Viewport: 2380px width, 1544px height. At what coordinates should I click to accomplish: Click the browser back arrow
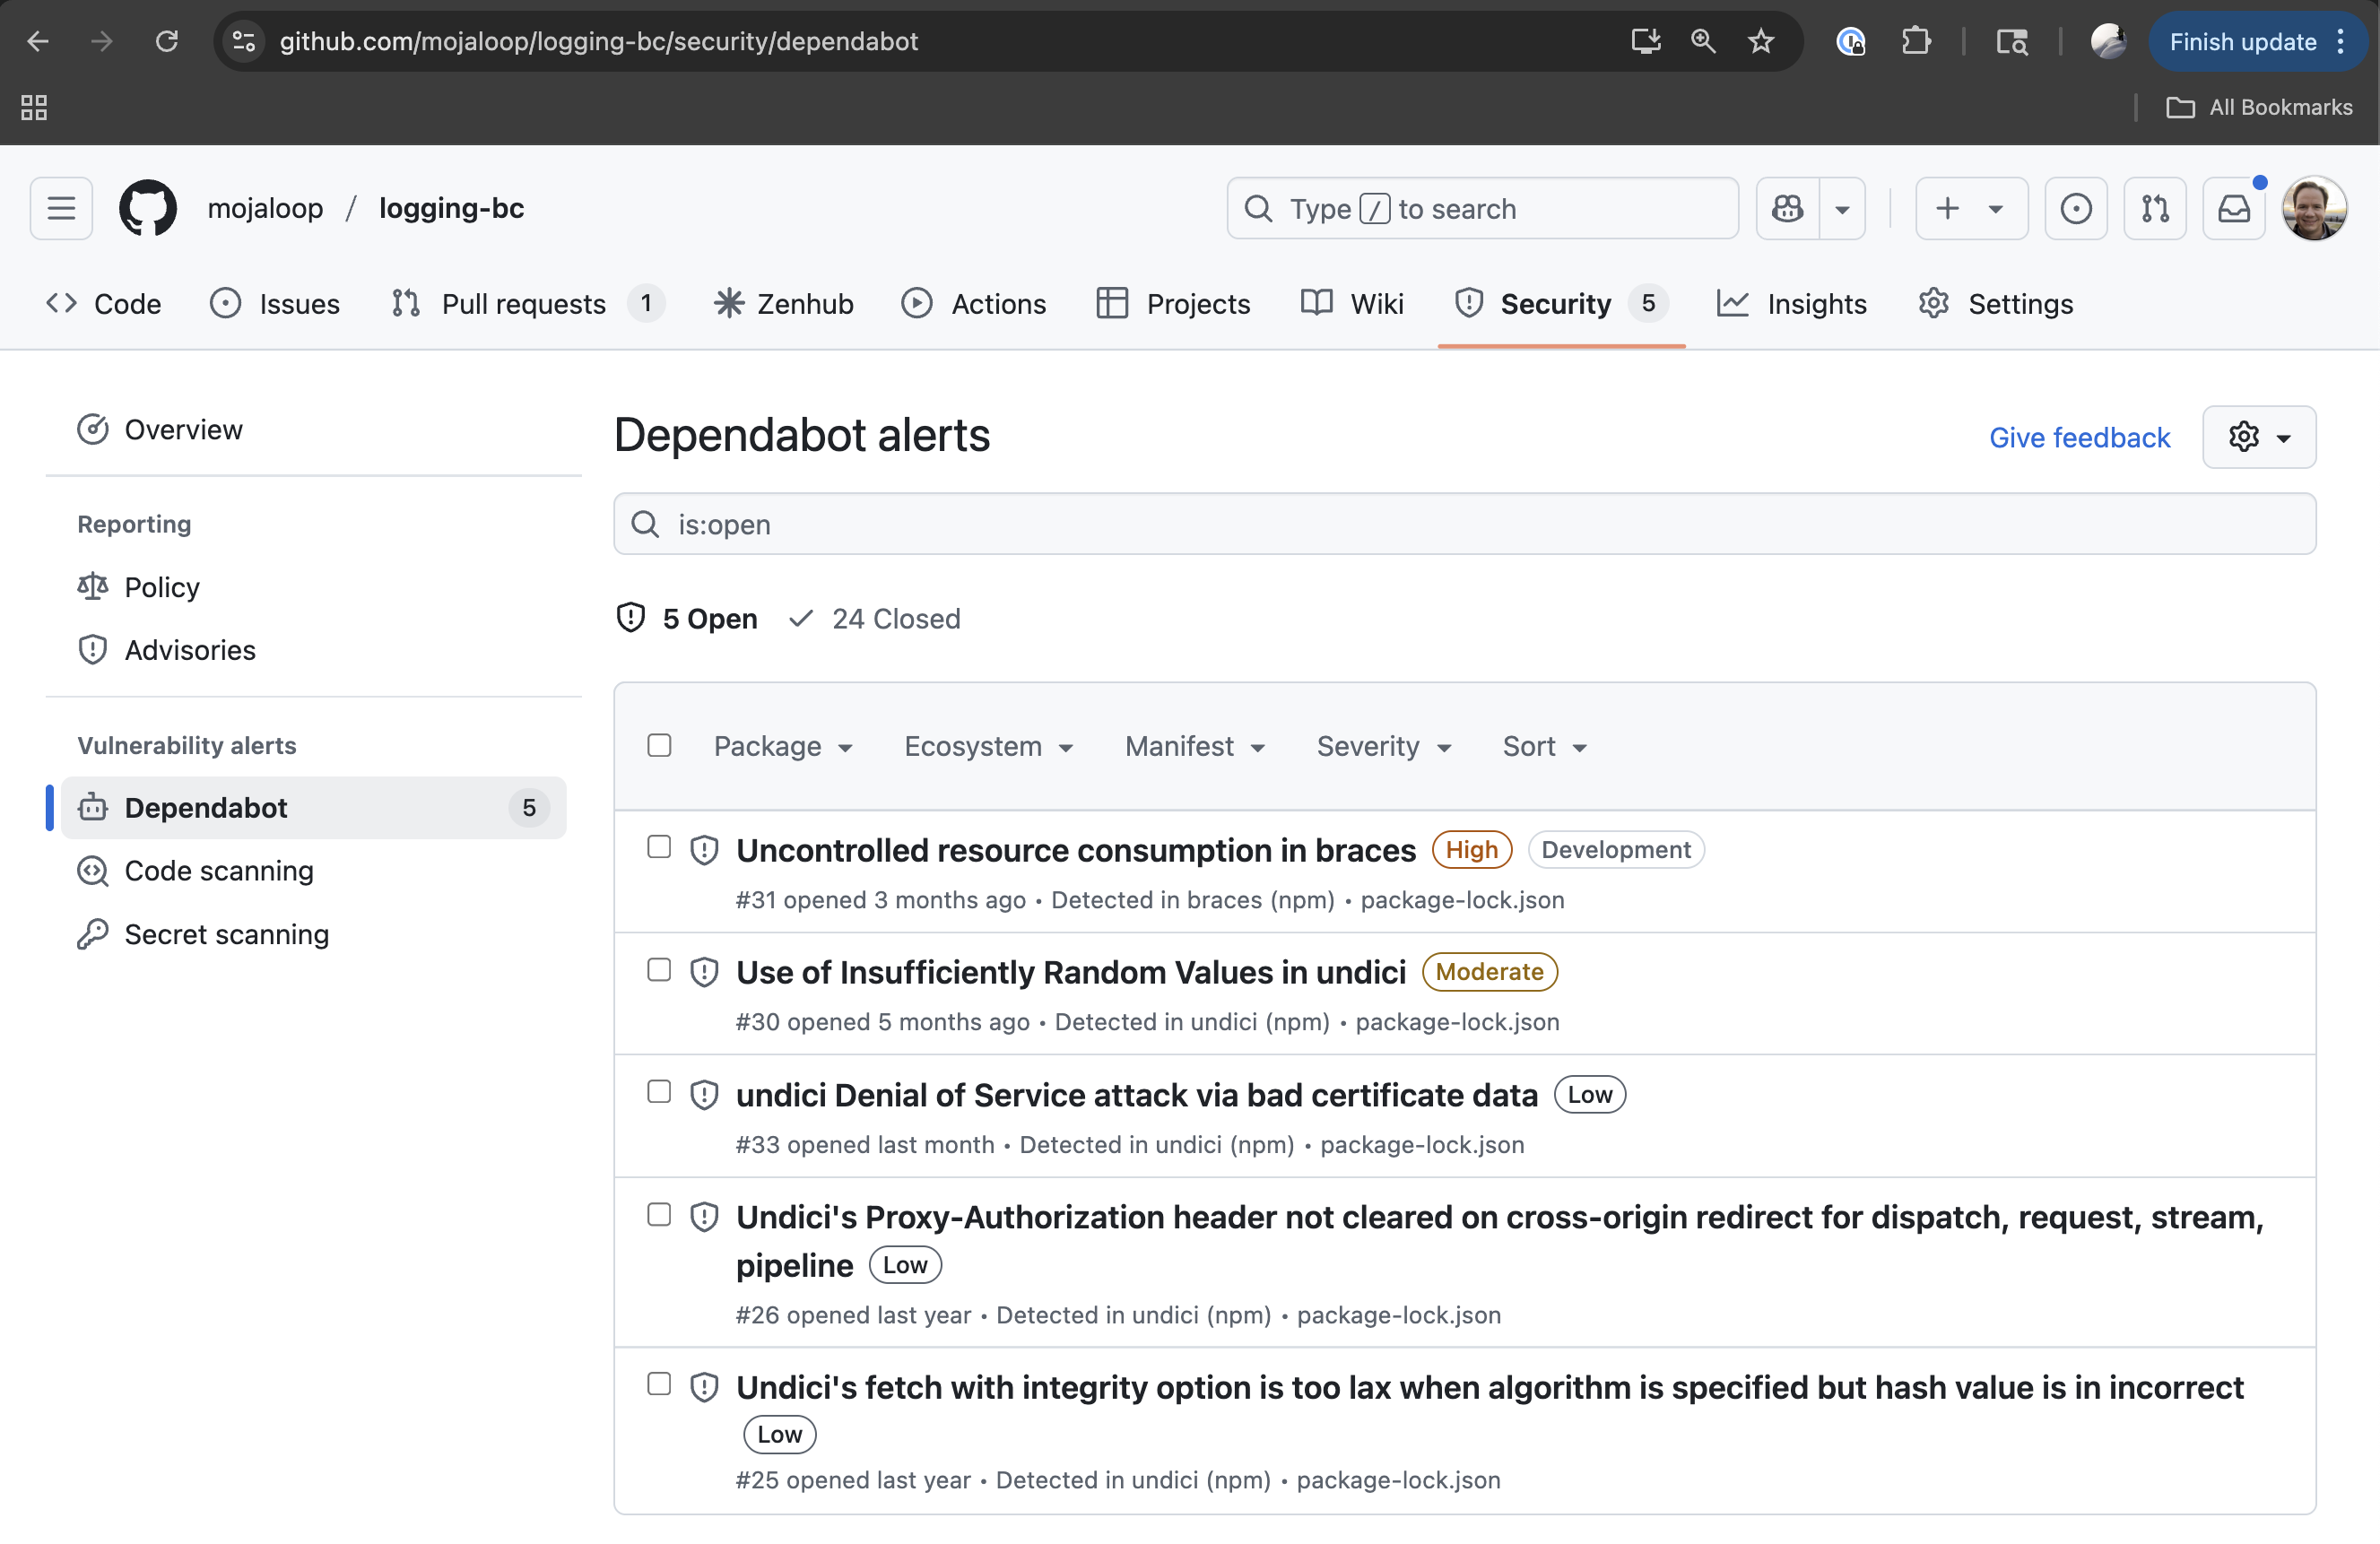(x=38, y=41)
